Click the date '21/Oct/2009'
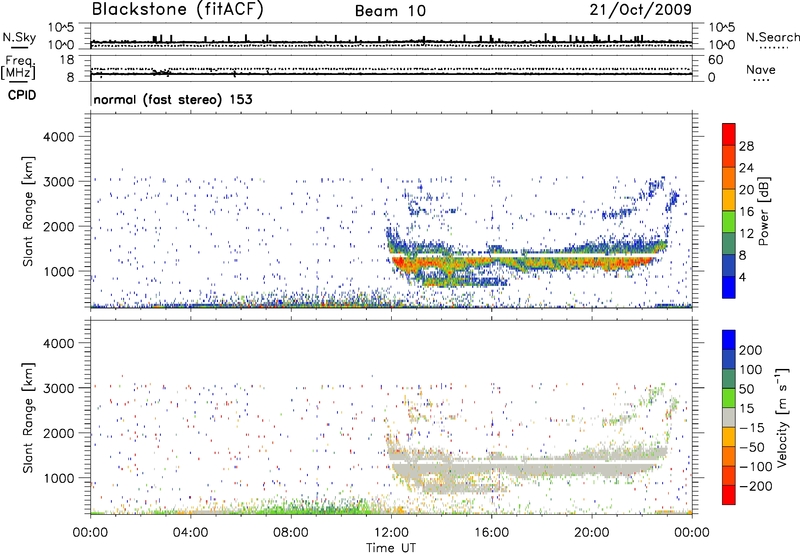800x554 pixels. [x=641, y=9]
